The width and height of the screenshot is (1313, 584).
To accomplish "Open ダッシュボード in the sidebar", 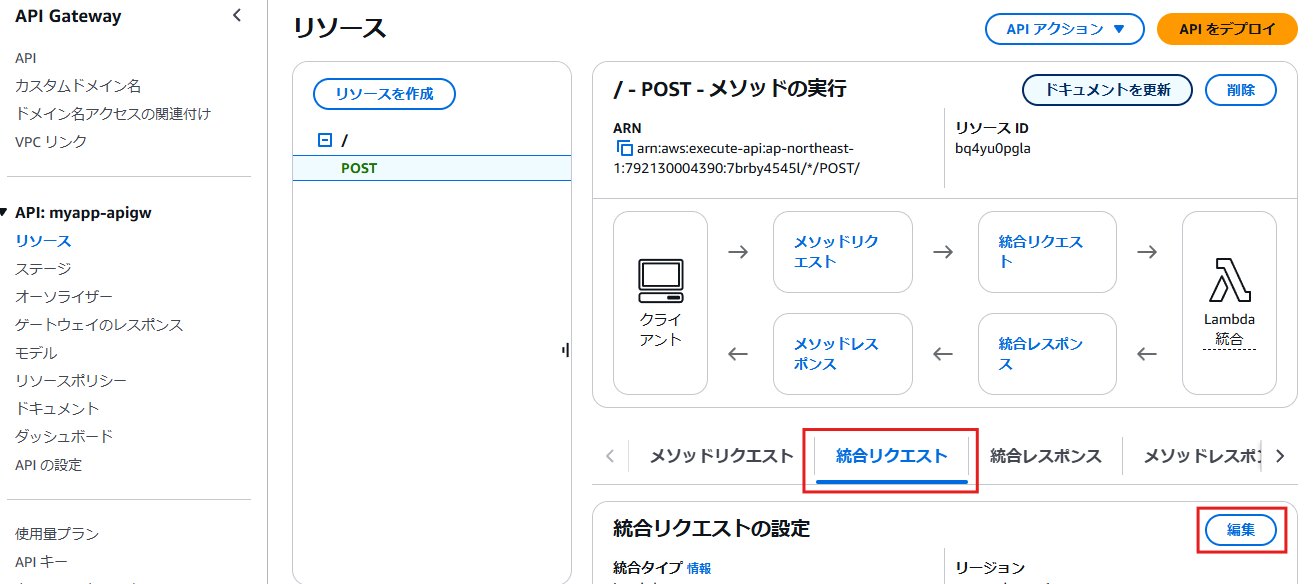I will click(x=64, y=437).
